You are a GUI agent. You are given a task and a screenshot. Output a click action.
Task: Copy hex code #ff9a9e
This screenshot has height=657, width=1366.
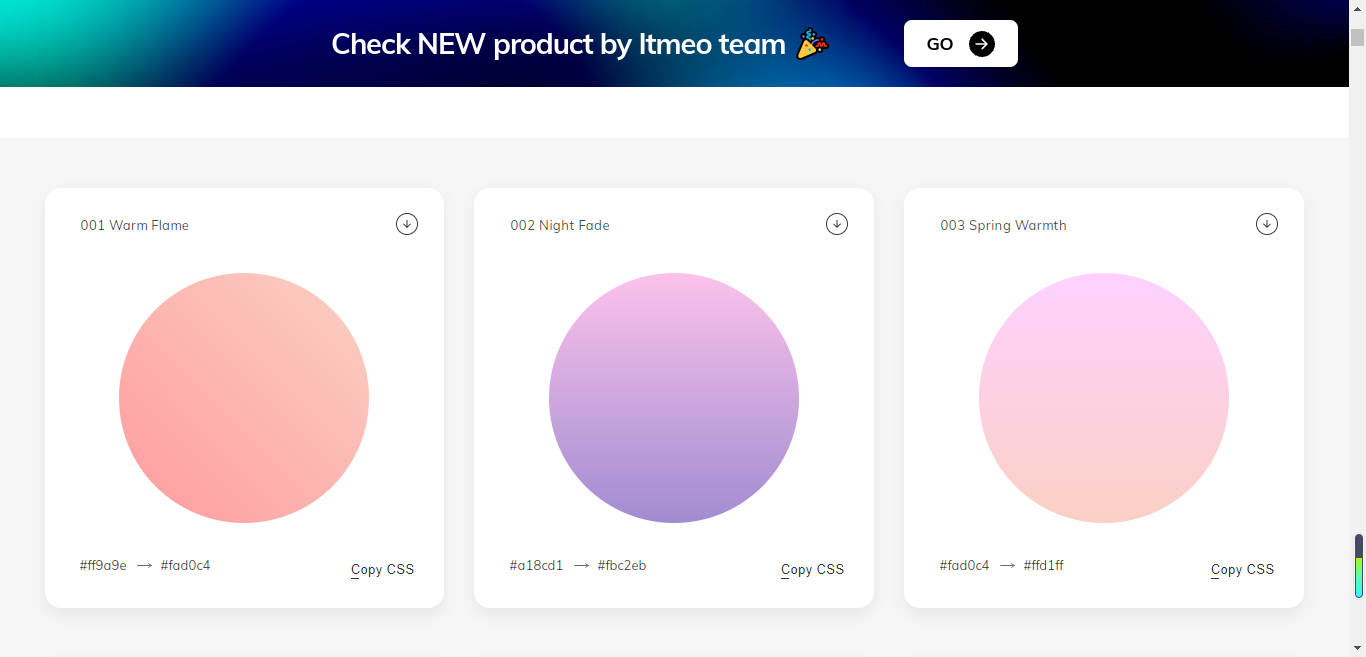[103, 565]
